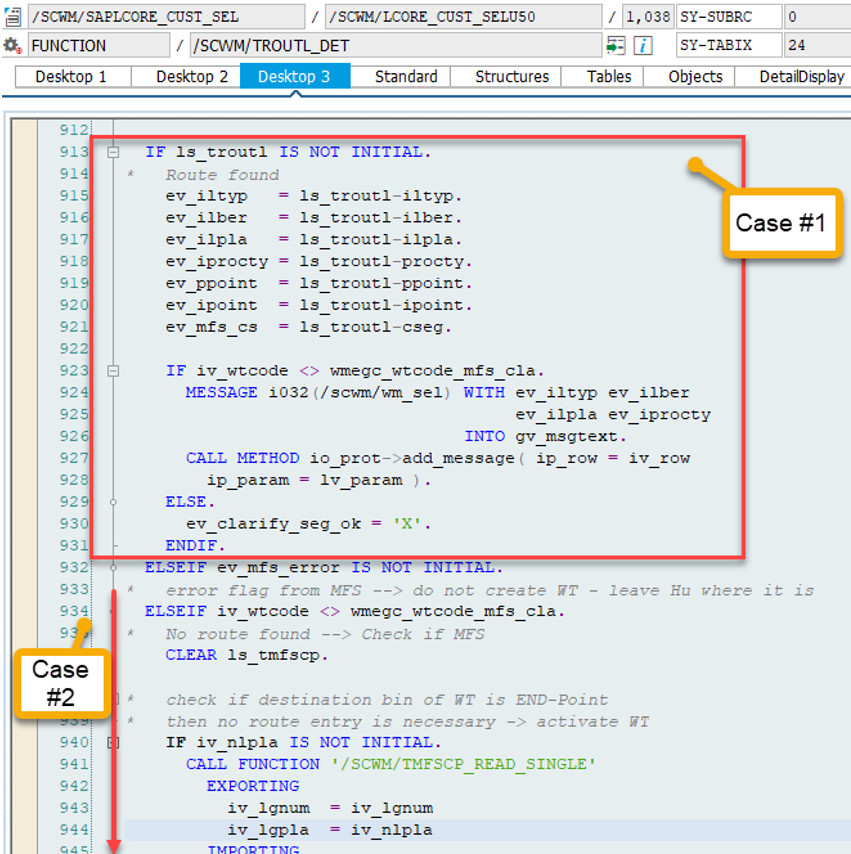The image size is (851, 854).
Task: Click '/SCWM/TMFSCP_READ_SINGLE' function call
Action: 463,764
